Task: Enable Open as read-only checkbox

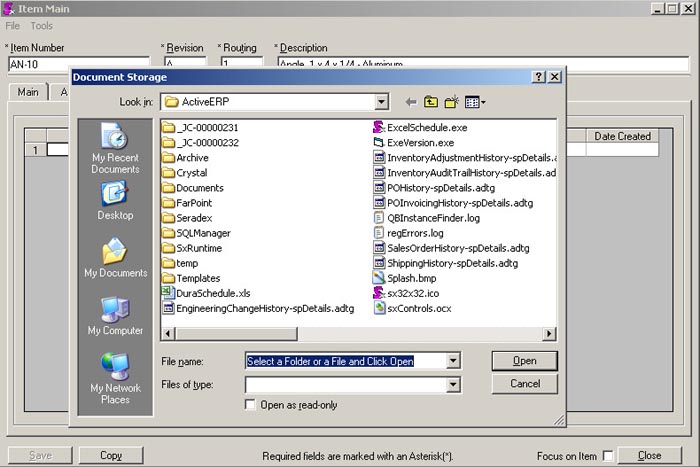Action: [x=250, y=405]
